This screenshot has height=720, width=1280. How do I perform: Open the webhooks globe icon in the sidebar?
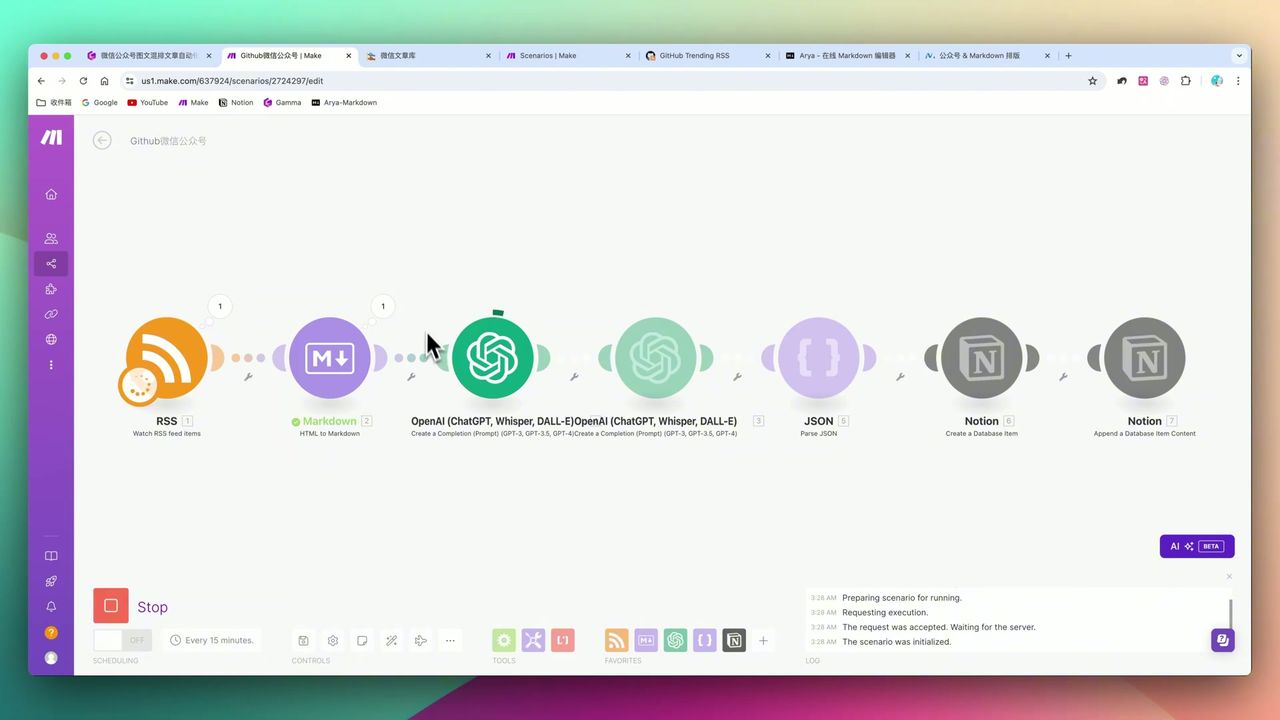[x=51, y=339]
